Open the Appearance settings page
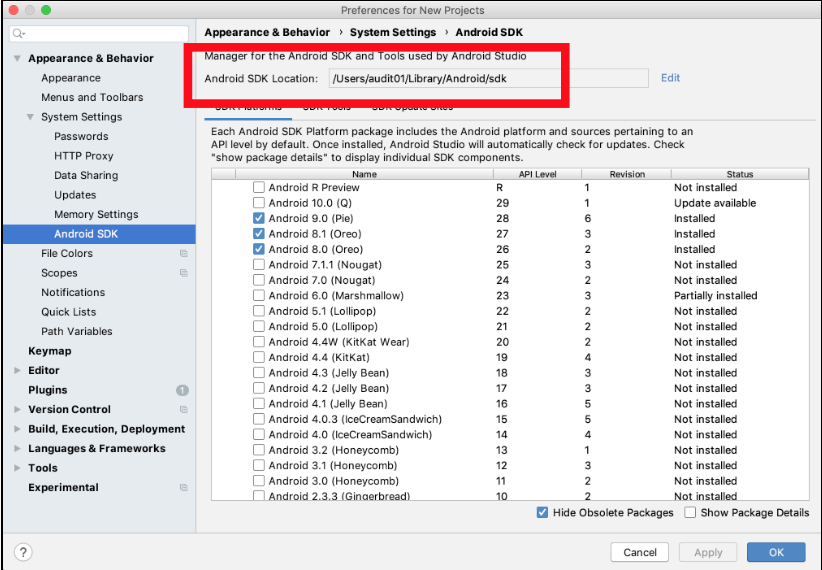Viewport: 822px width, 570px height. [71, 78]
